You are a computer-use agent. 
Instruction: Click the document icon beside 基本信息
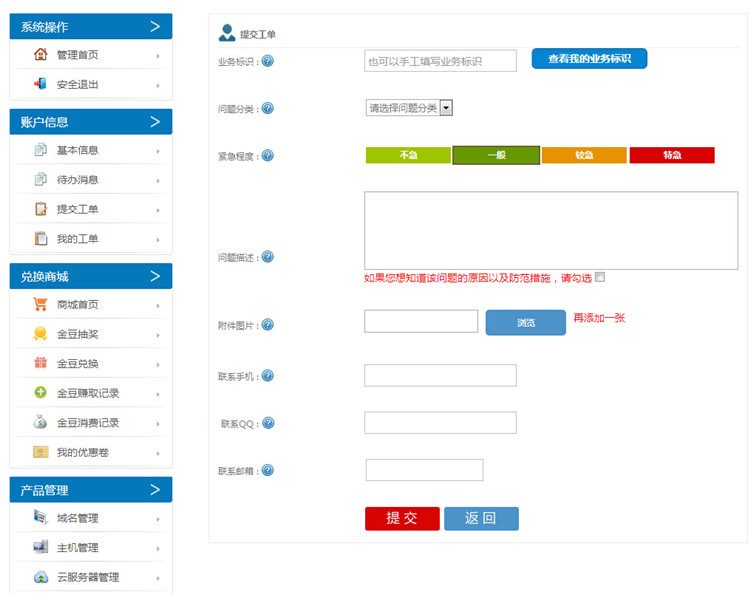(41, 150)
